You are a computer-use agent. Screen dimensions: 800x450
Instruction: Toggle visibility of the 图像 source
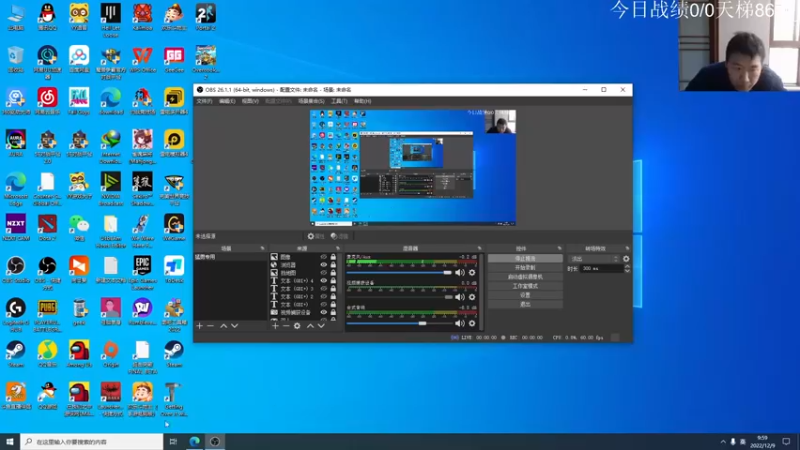(x=323, y=257)
